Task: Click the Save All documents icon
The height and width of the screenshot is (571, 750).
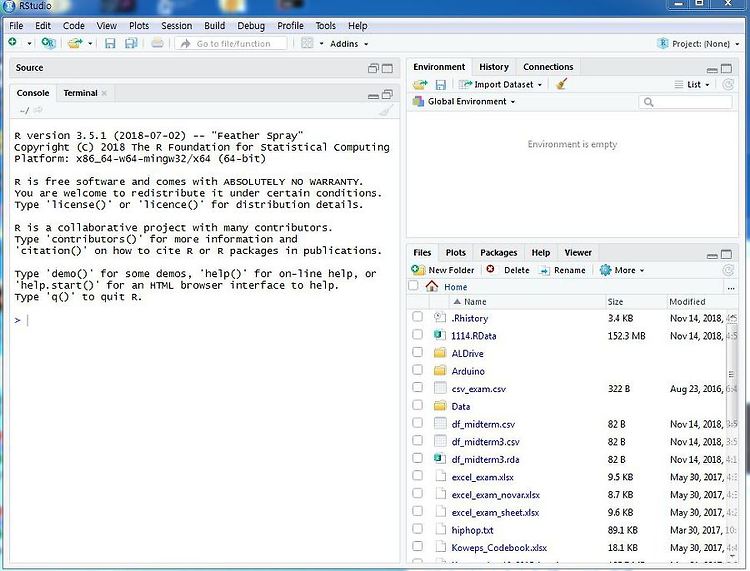Action: [x=131, y=44]
